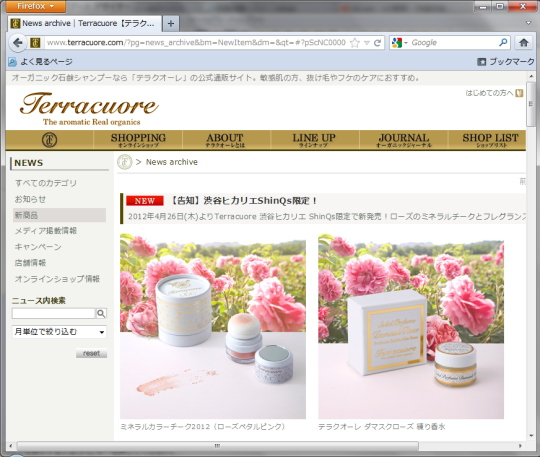Open the ブックマーク menu on bookmarks bar
Image resolution: width=540 pixels, height=457 pixels.
click(506, 62)
